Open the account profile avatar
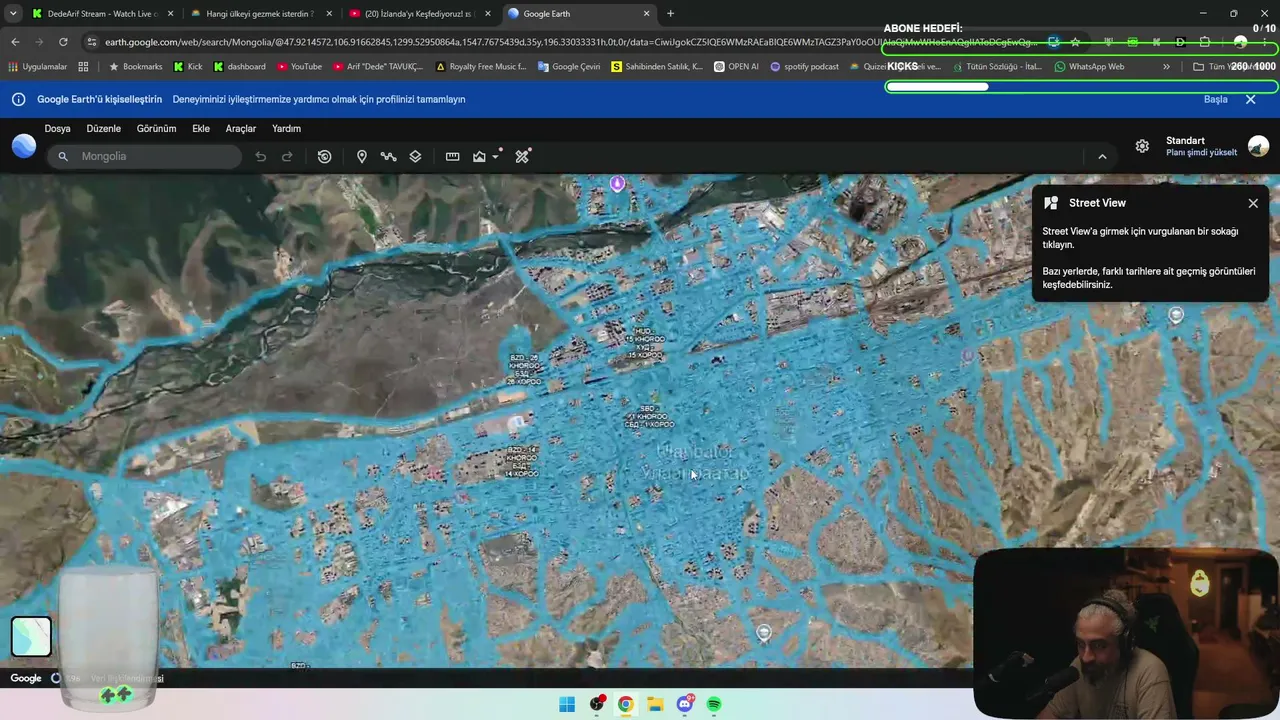 [1258, 146]
